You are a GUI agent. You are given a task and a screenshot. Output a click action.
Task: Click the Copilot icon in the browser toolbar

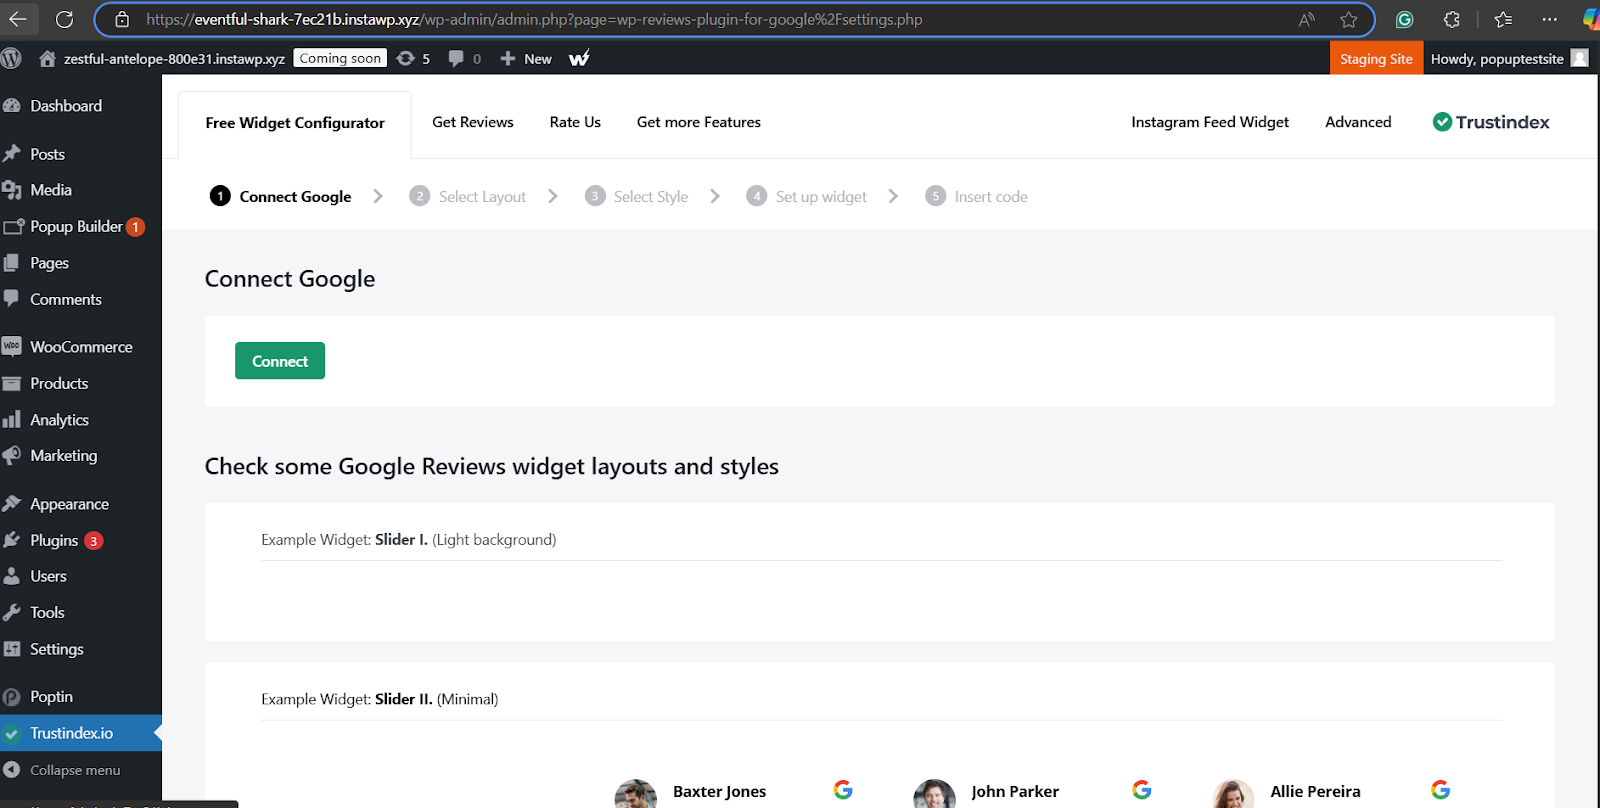tap(1591, 19)
